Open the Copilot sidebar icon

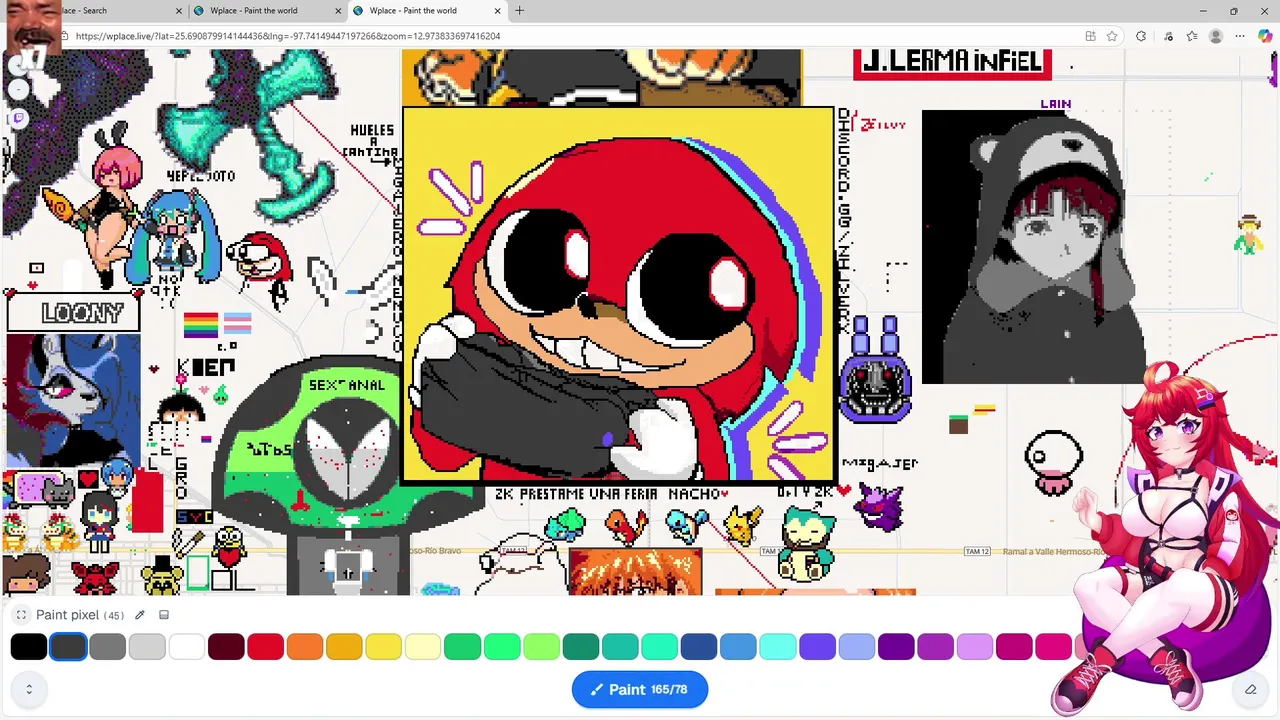[x=1265, y=36]
